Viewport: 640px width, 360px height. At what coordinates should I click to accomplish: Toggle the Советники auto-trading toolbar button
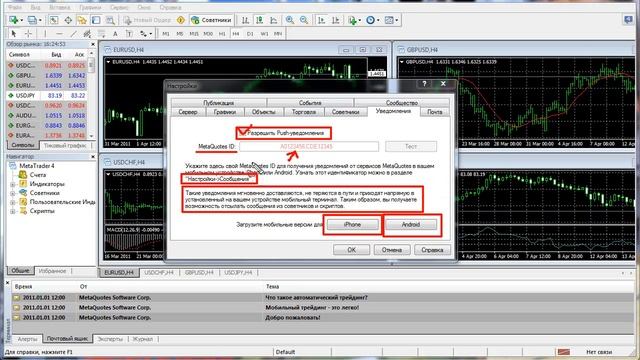click(x=211, y=20)
